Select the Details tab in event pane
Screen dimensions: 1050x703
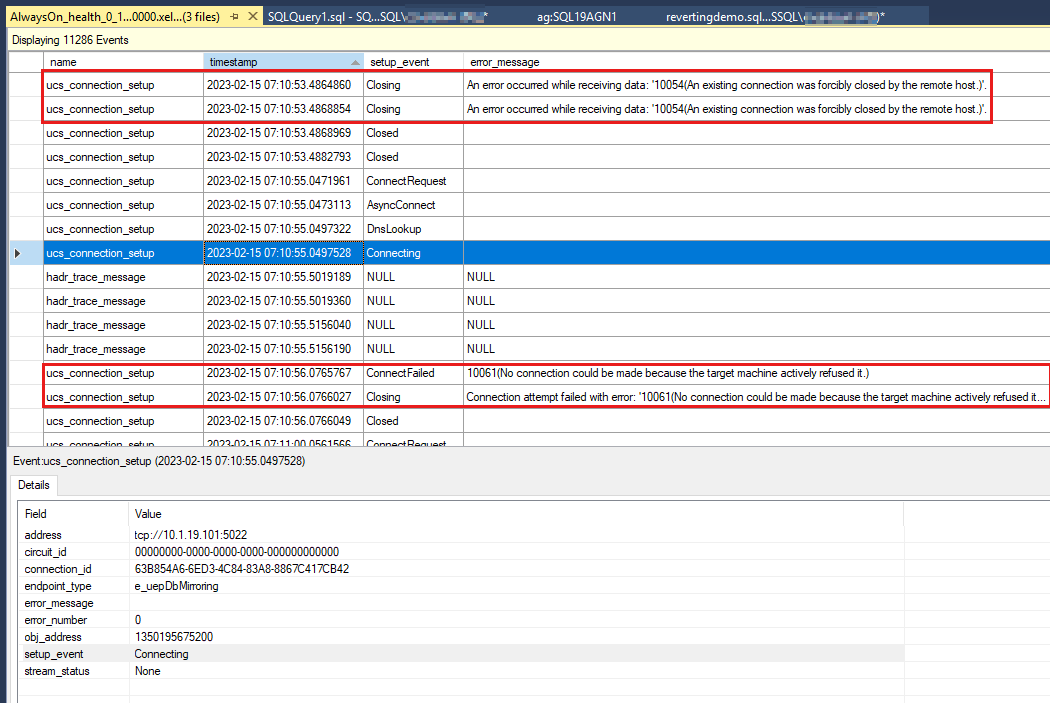33,485
